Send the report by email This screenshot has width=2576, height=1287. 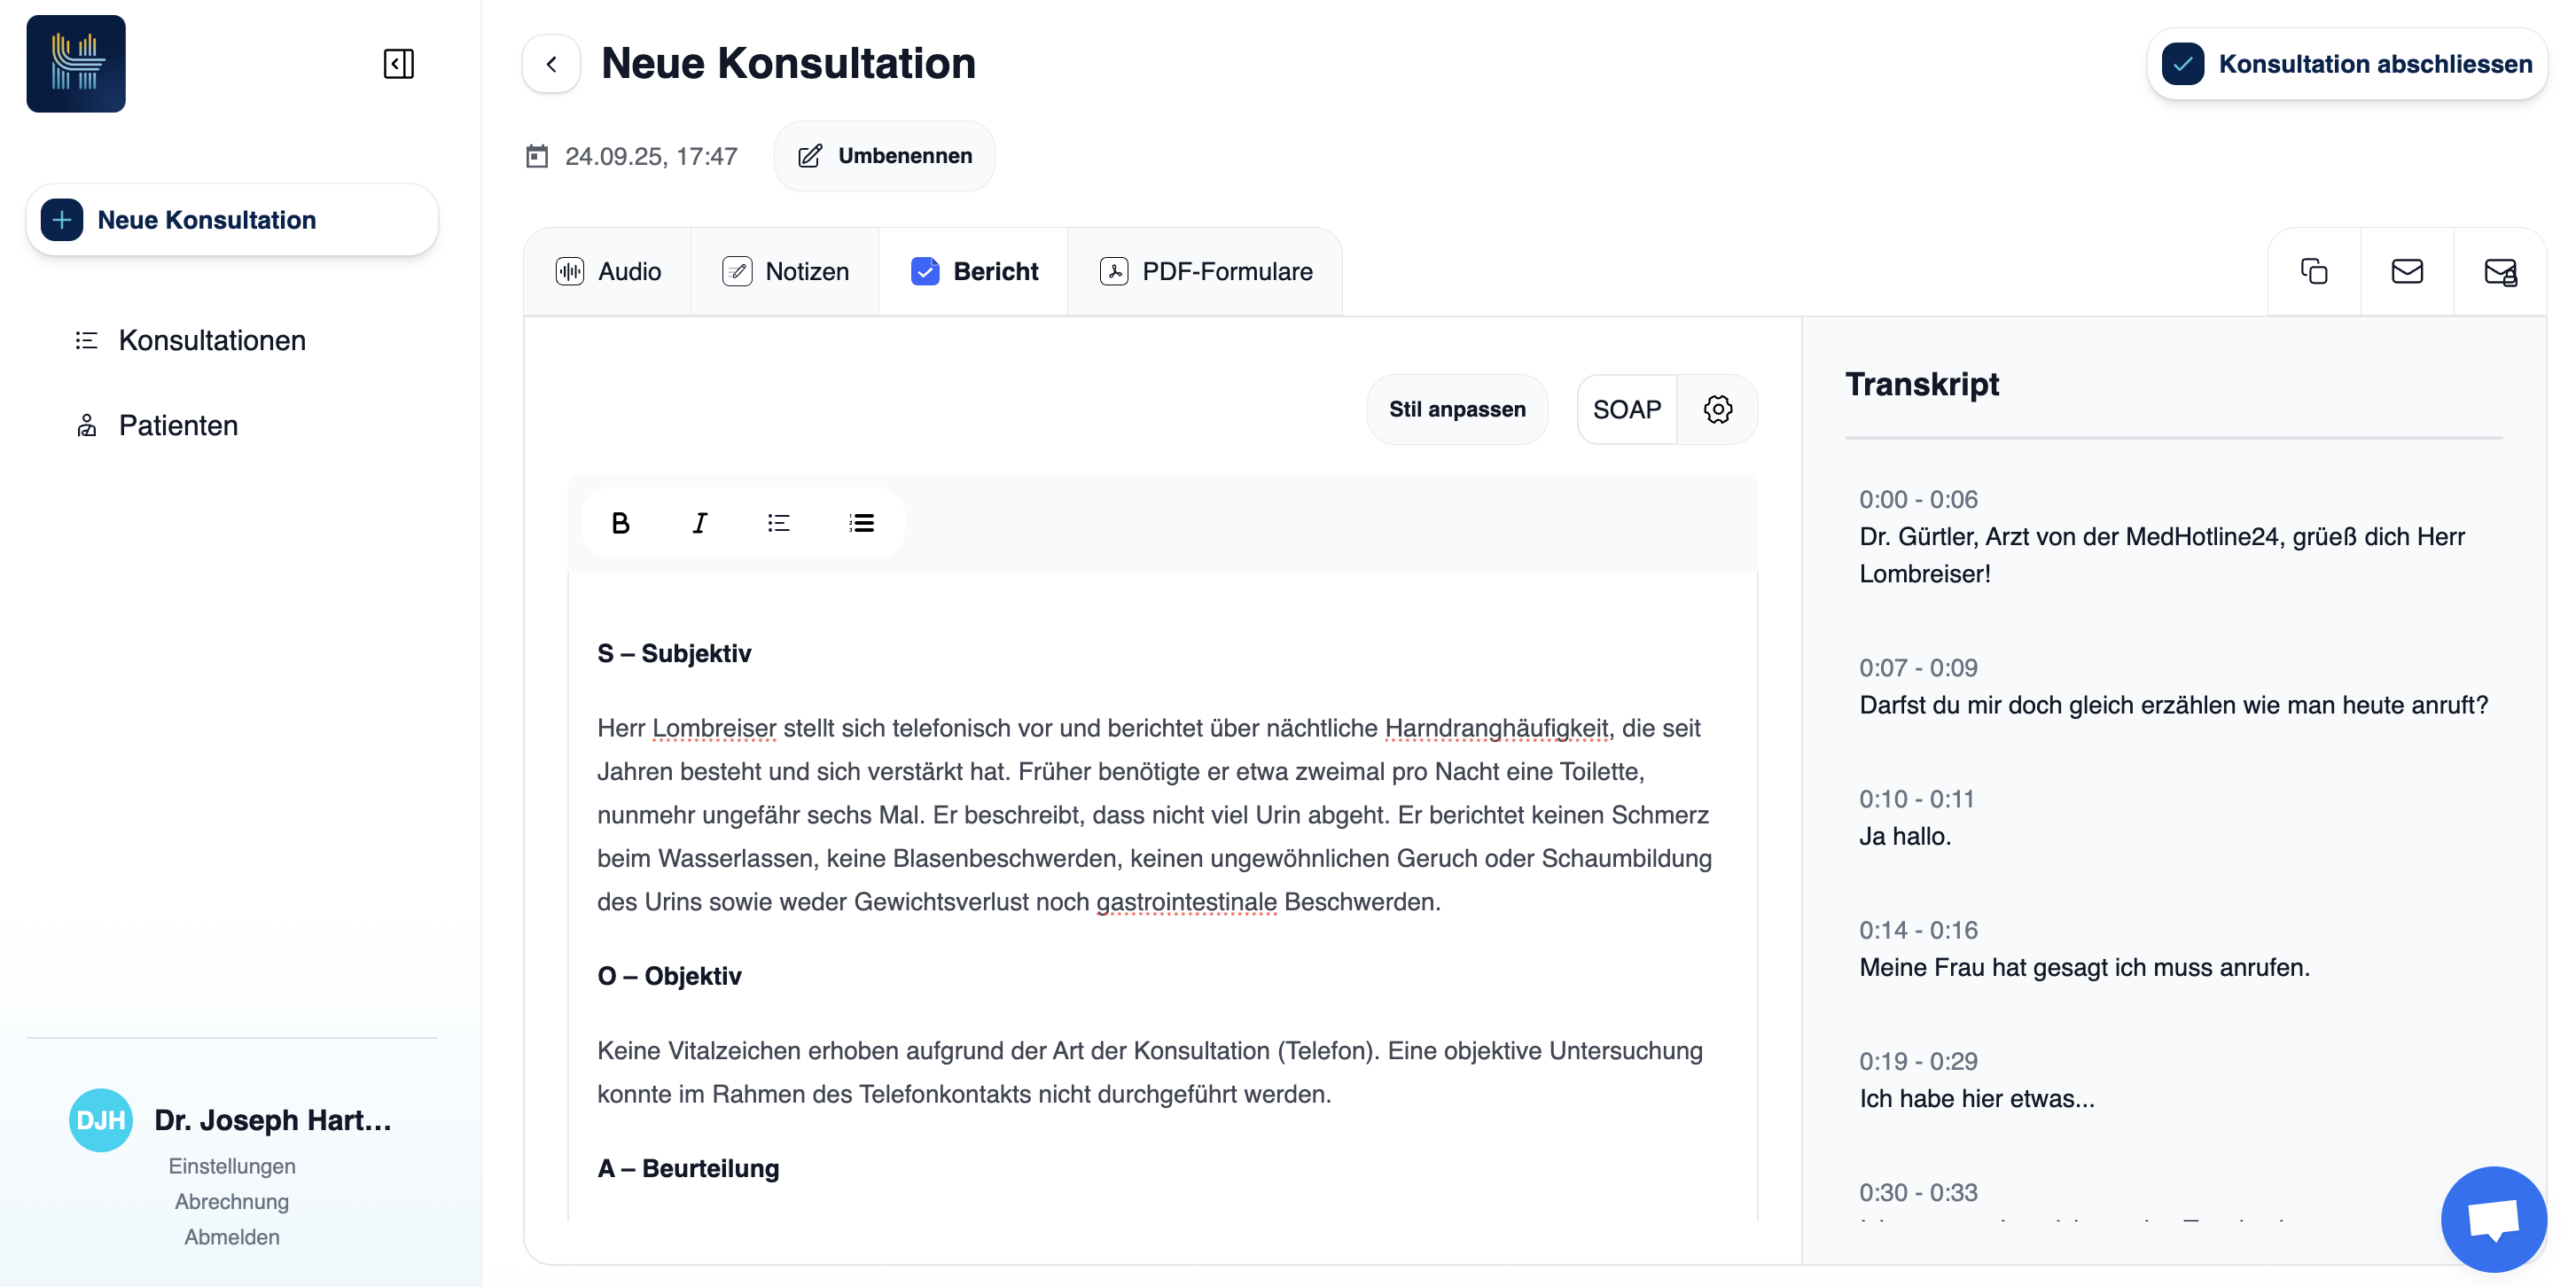pos(2406,272)
